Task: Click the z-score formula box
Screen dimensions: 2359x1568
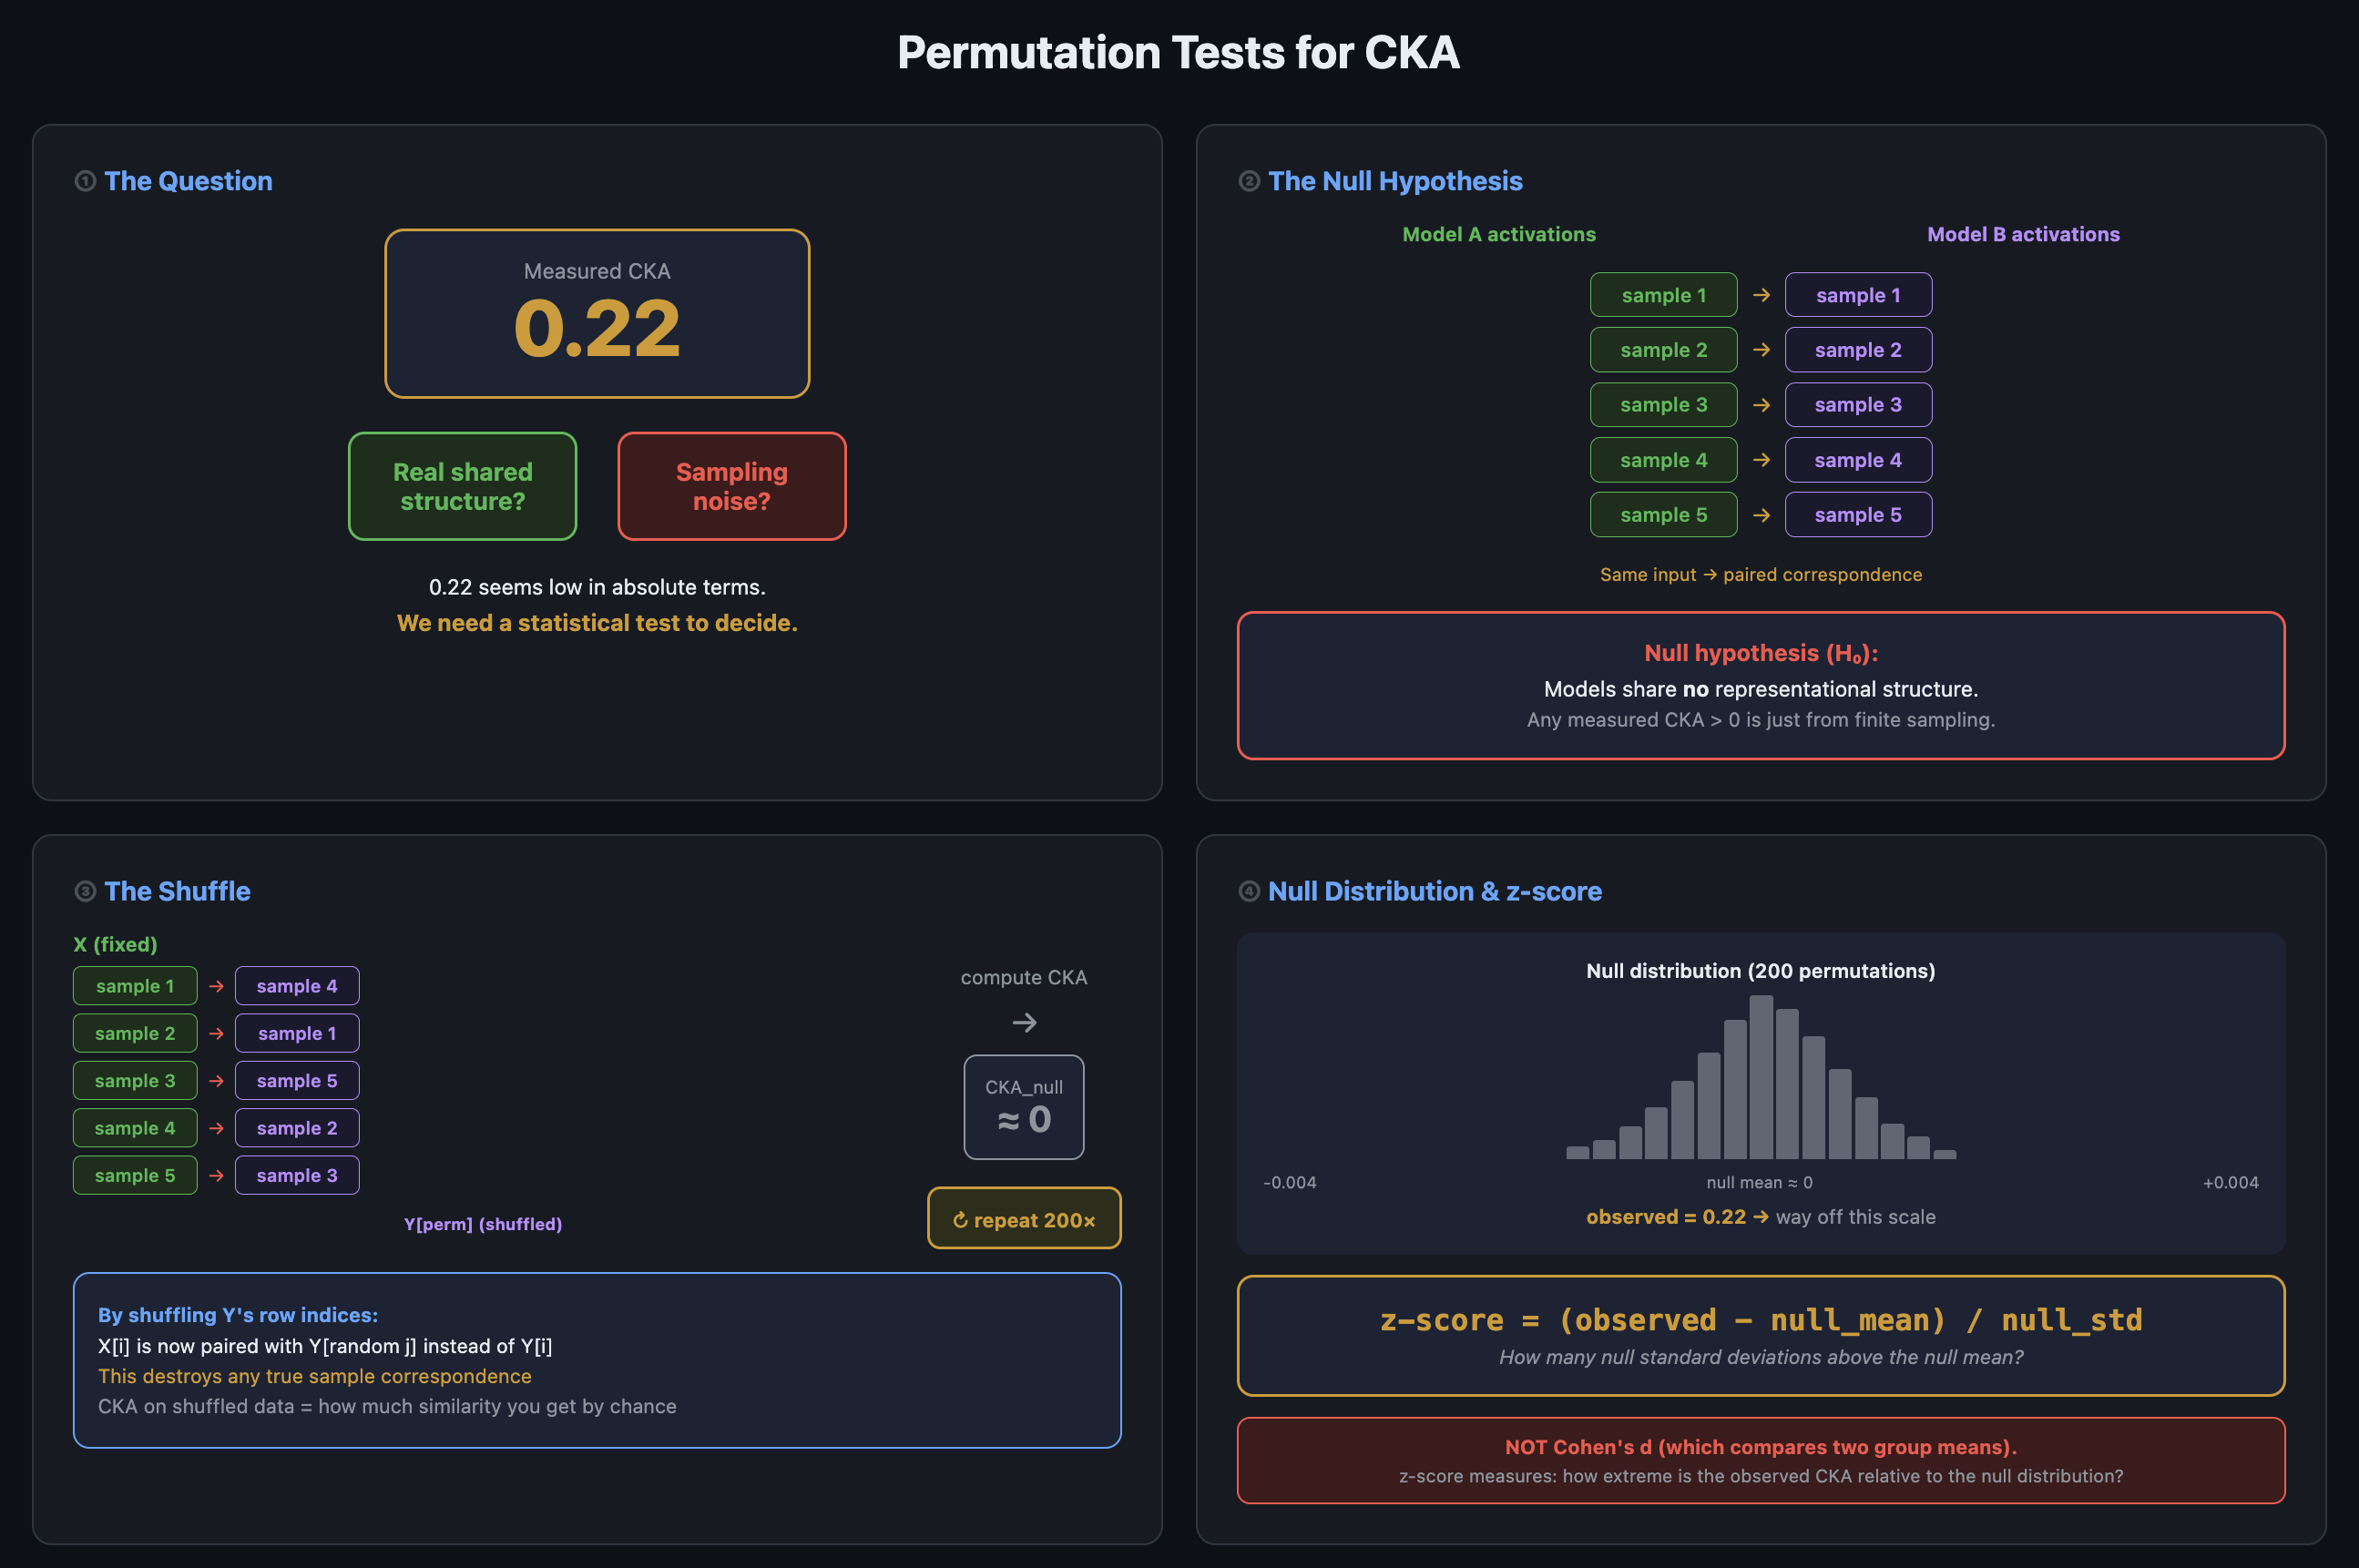Action: tap(1760, 1335)
